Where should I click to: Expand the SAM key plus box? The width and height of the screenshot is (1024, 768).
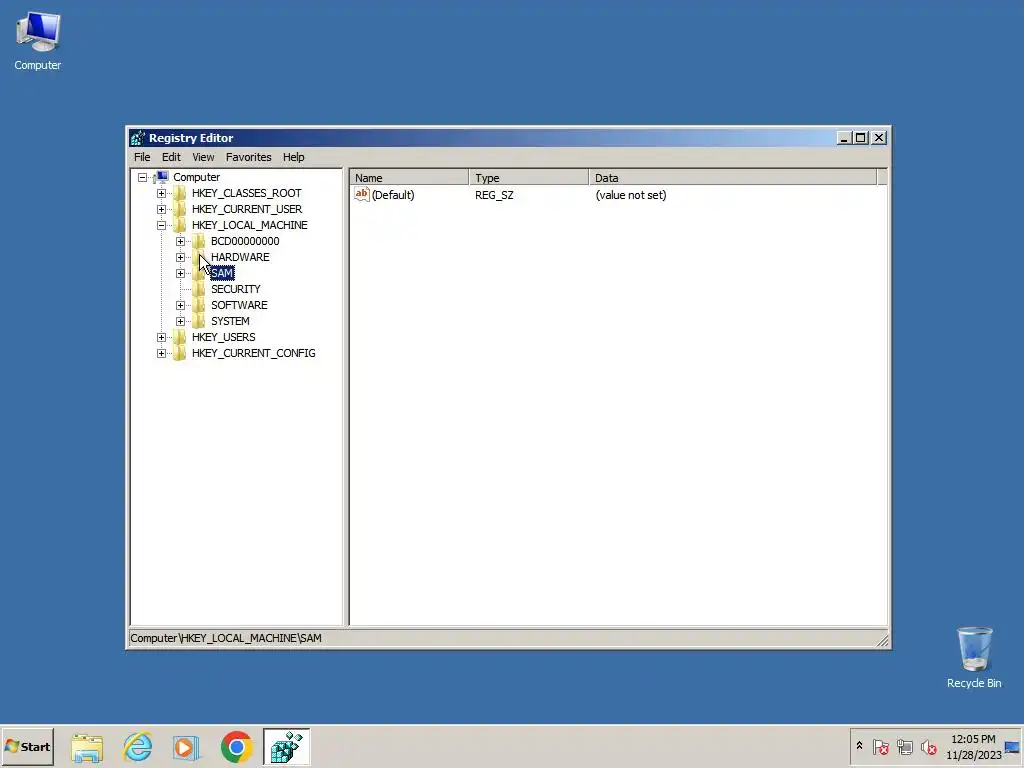tap(180, 273)
